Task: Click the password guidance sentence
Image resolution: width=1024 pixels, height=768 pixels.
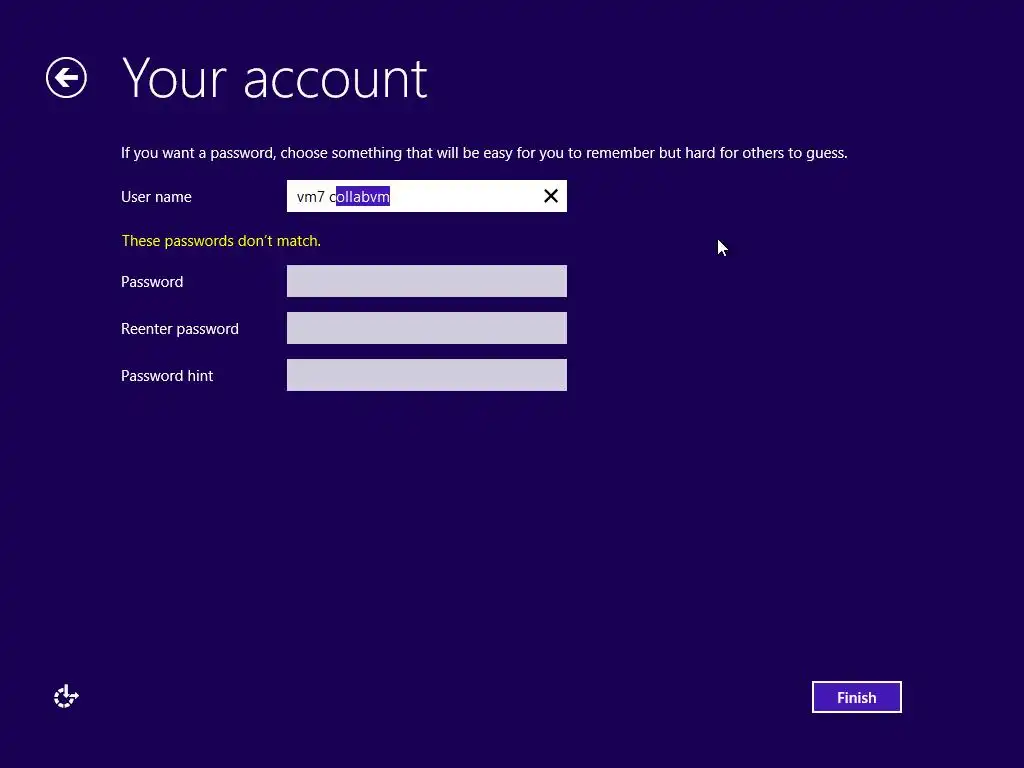Action: pyautogui.click(x=484, y=153)
